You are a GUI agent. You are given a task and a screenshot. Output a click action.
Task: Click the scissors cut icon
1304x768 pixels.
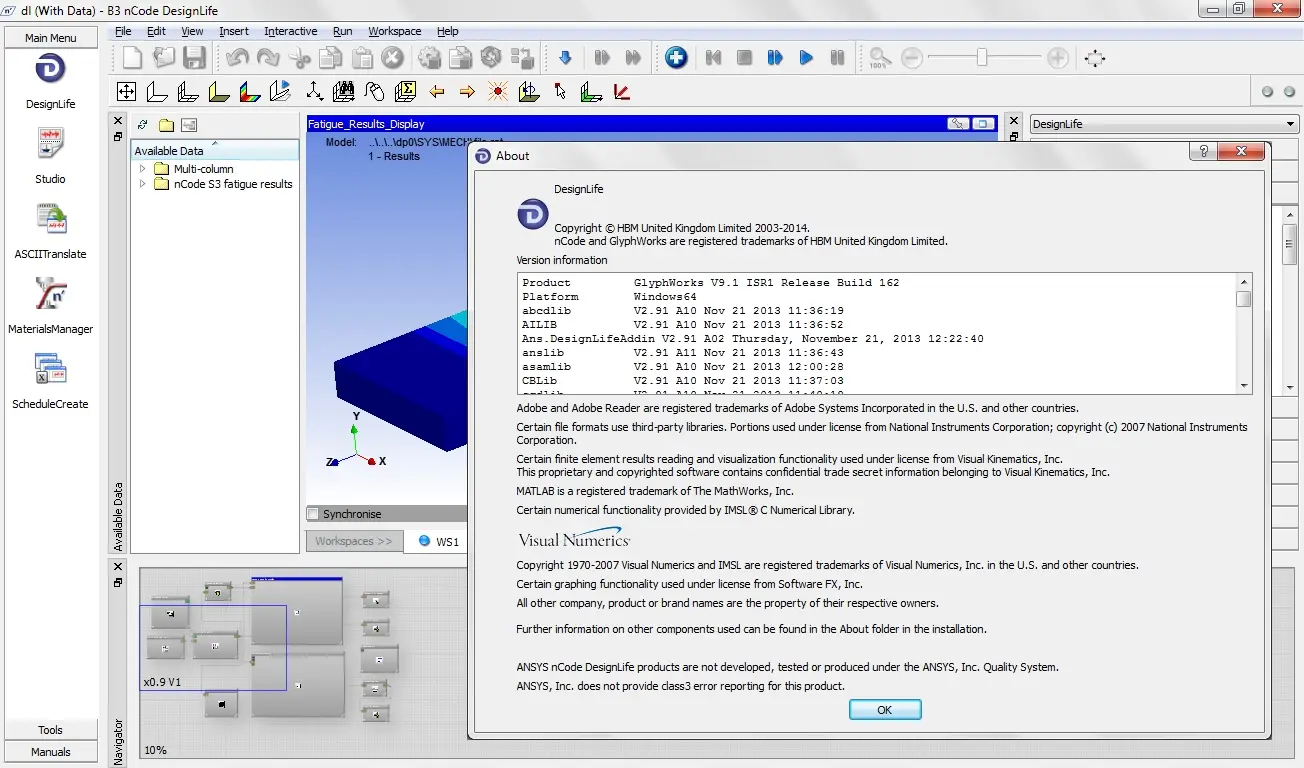pos(299,58)
